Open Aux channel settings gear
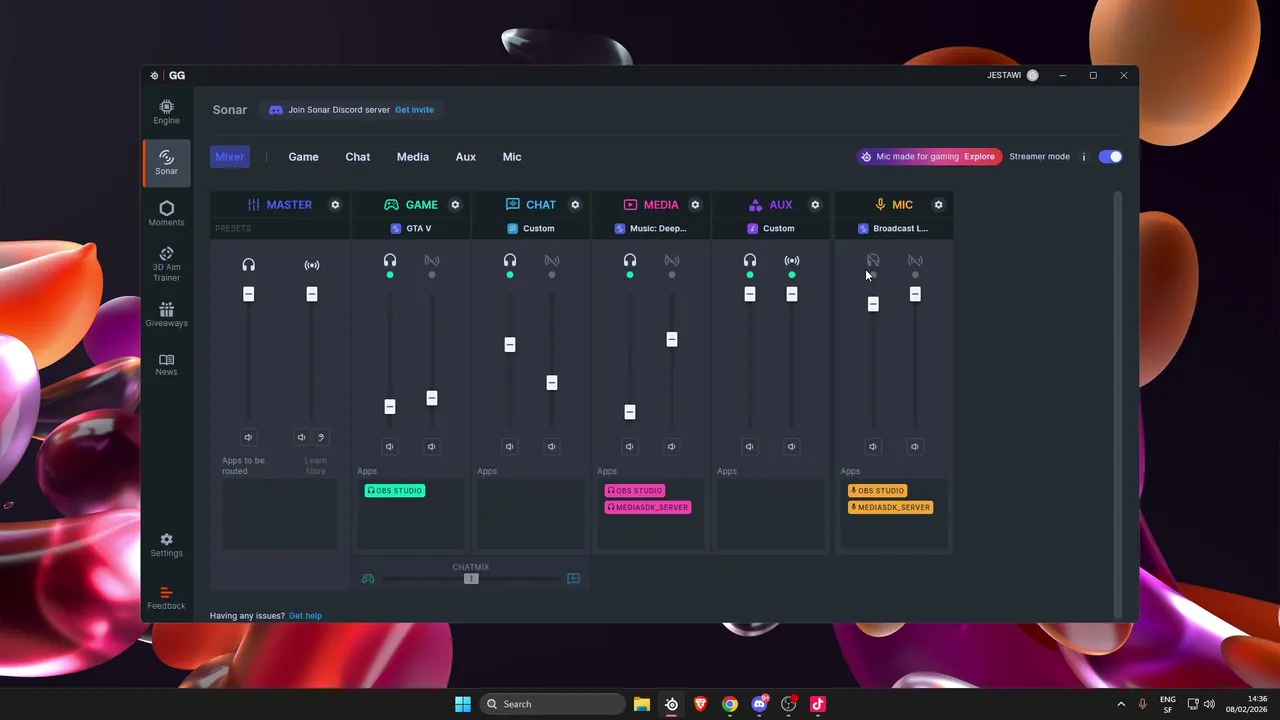The width and height of the screenshot is (1280, 720). 815,205
